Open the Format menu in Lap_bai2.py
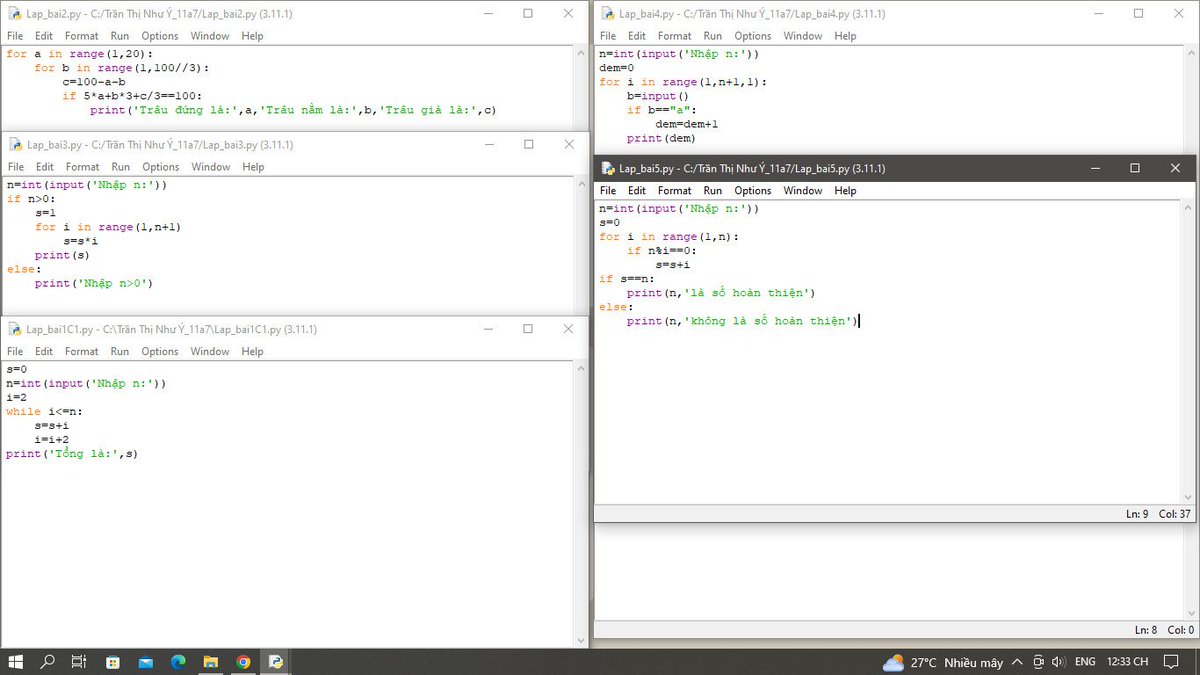The height and width of the screenshot is (675, 1200). click(x=82, y=36)
